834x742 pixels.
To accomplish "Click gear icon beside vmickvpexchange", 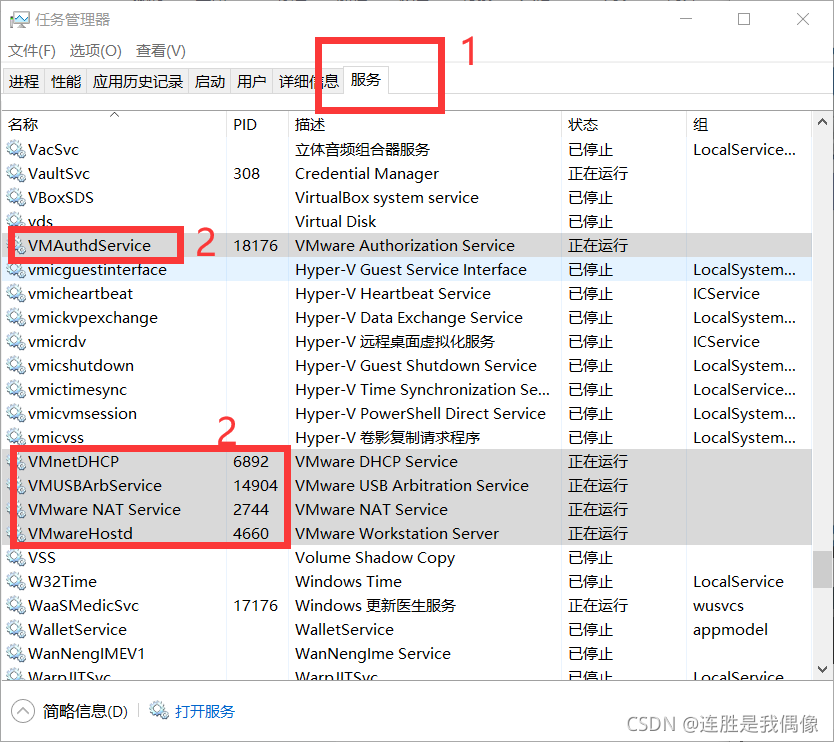I will click(x=16, y=318).
